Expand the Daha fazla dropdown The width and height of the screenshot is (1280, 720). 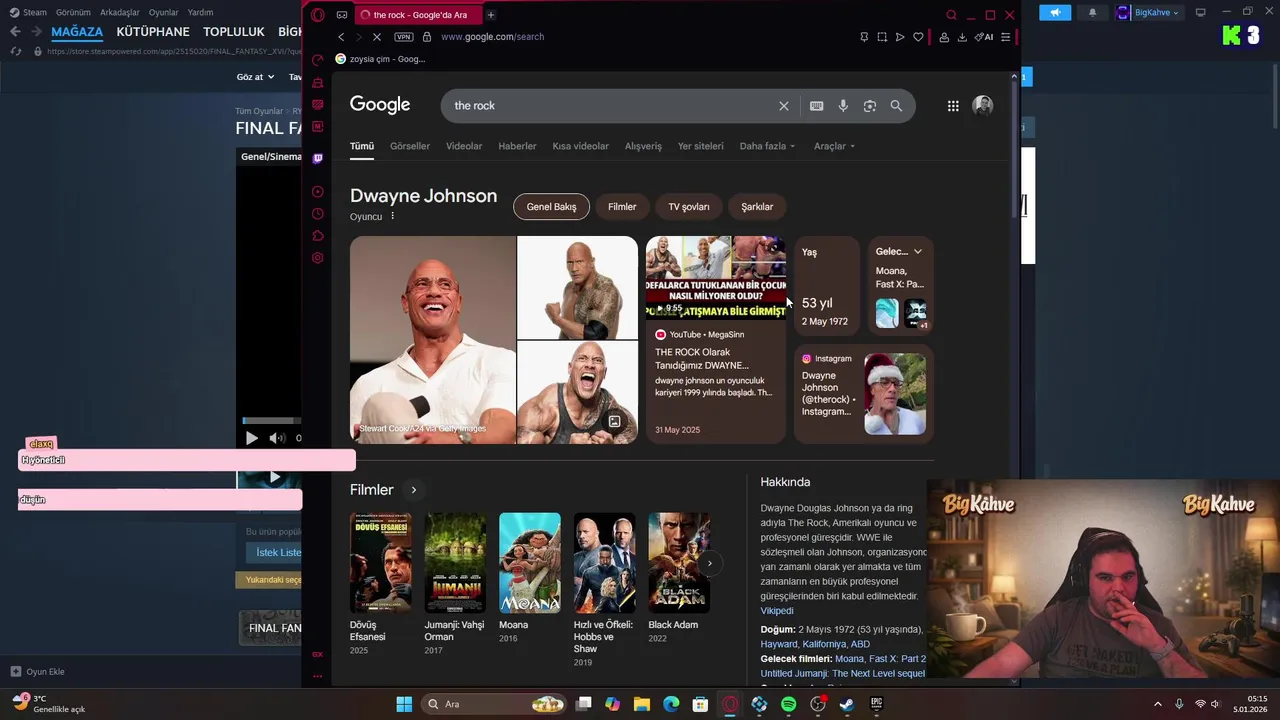pyautogui.click(x=767, y=146)
